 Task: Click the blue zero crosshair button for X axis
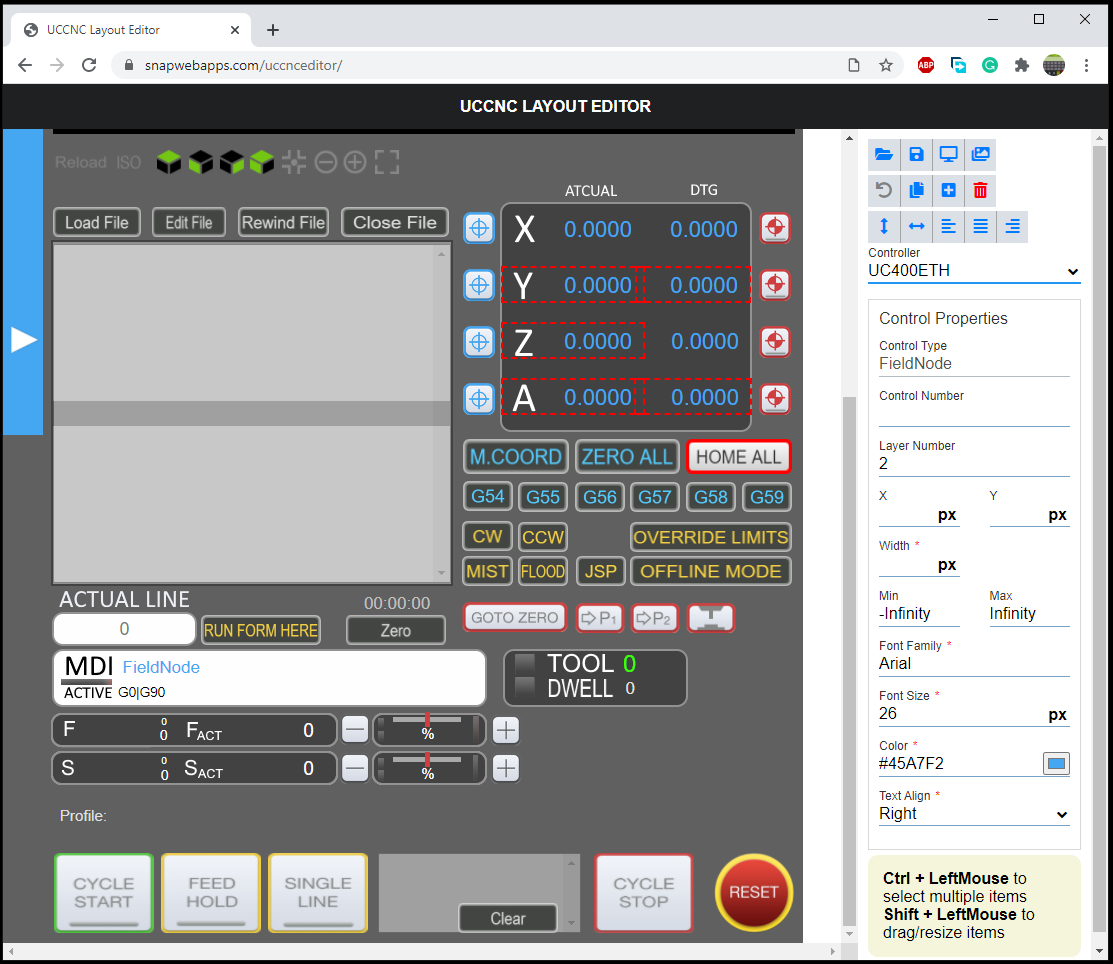tap(479, 229)
